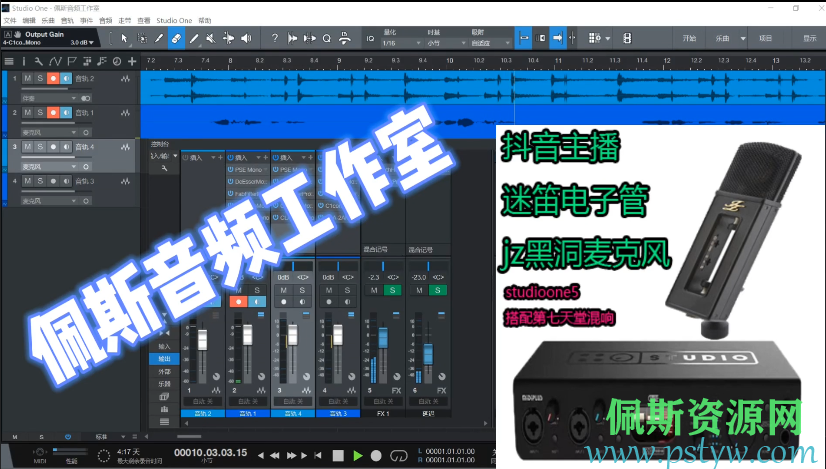Open macro toolbar grid dropdown arrow

[x=608, y=38]
